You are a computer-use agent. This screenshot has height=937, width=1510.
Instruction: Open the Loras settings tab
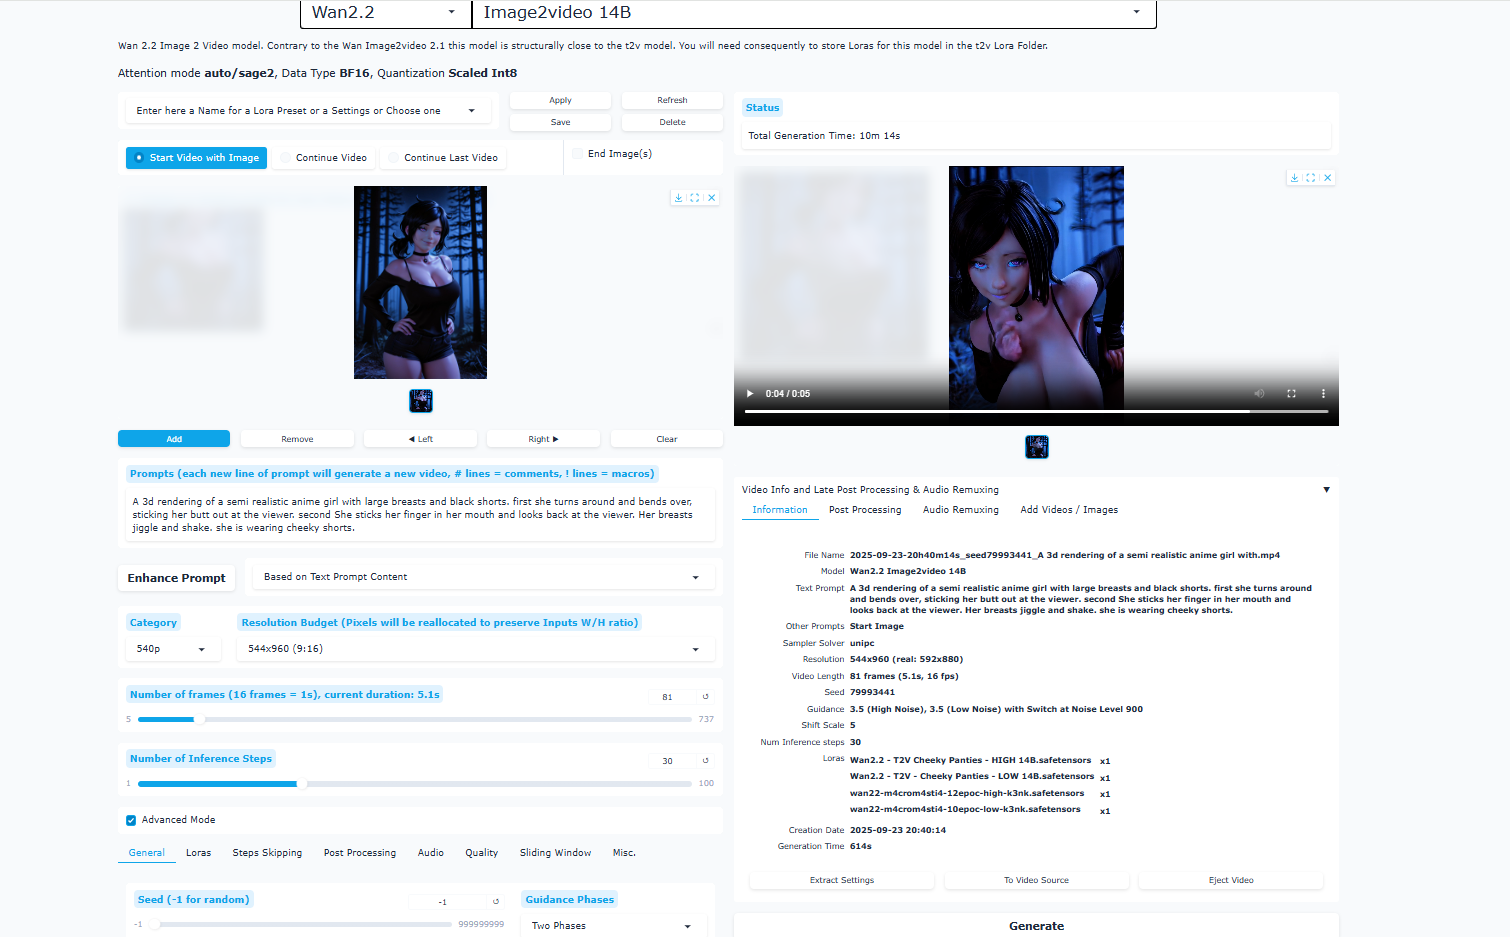[198, 853]
